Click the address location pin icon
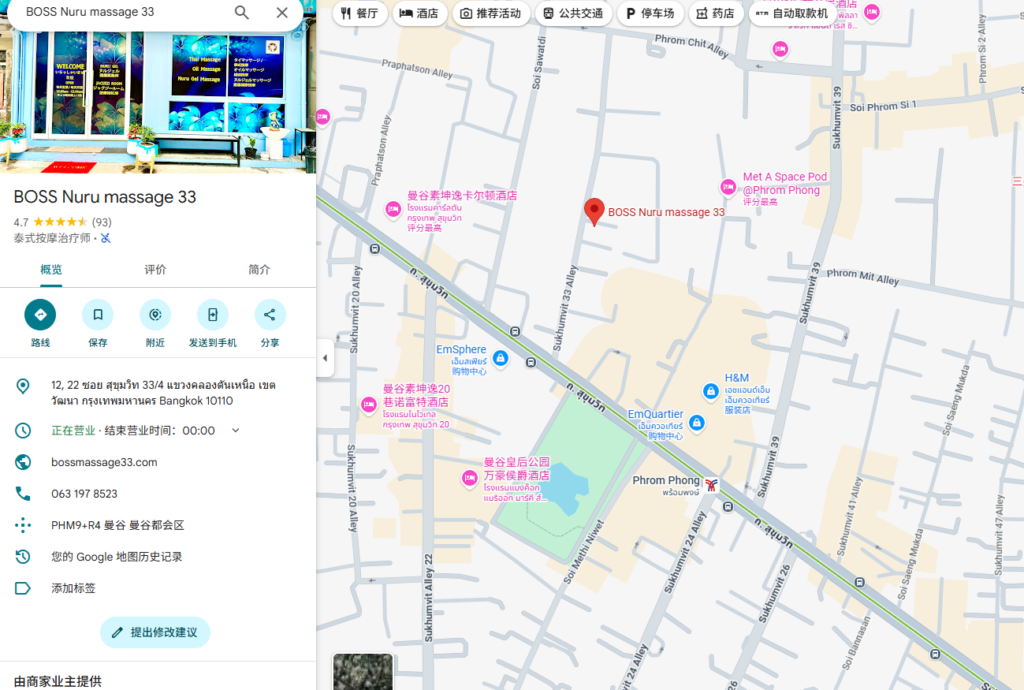This screenshot has height=690, width=1024. (23, 386)
